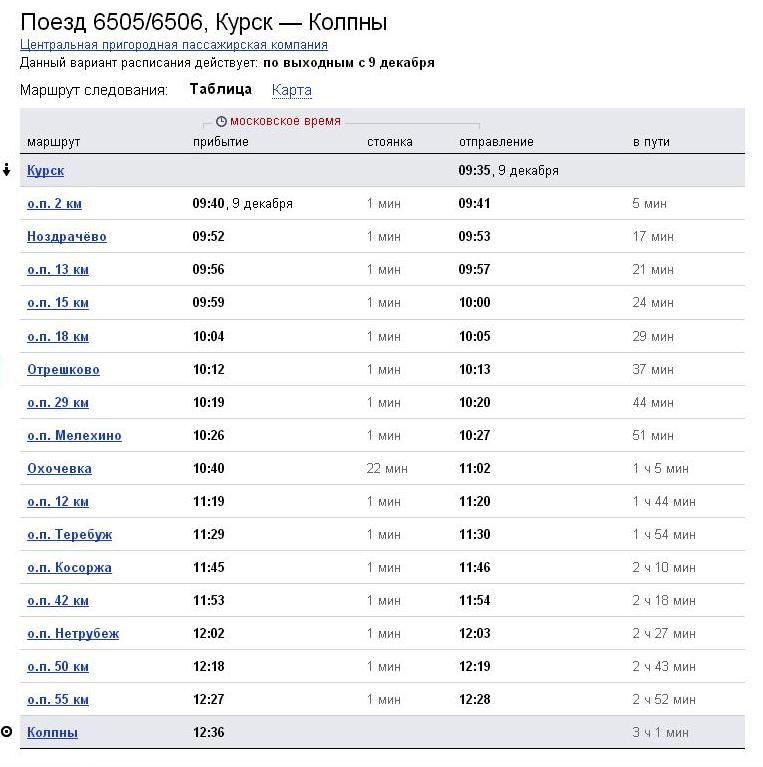Open the Курск station link

[x=45, y=171]
